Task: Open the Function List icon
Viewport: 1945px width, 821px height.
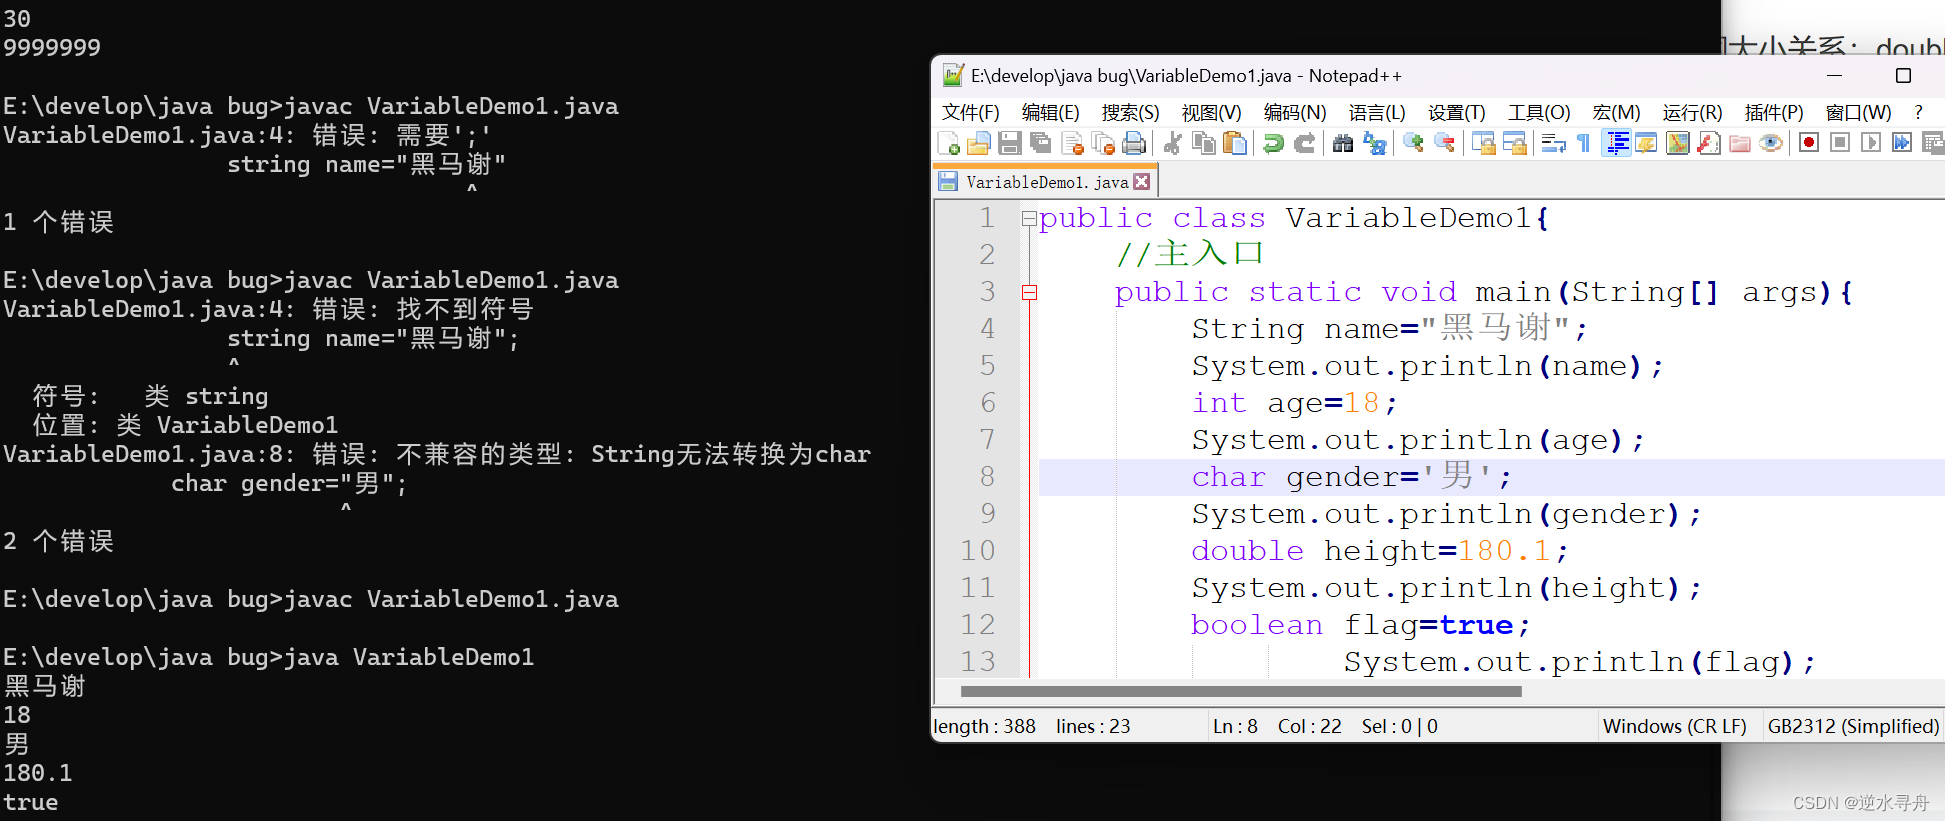Action: pyautogui.click(x=1709, y=144)
